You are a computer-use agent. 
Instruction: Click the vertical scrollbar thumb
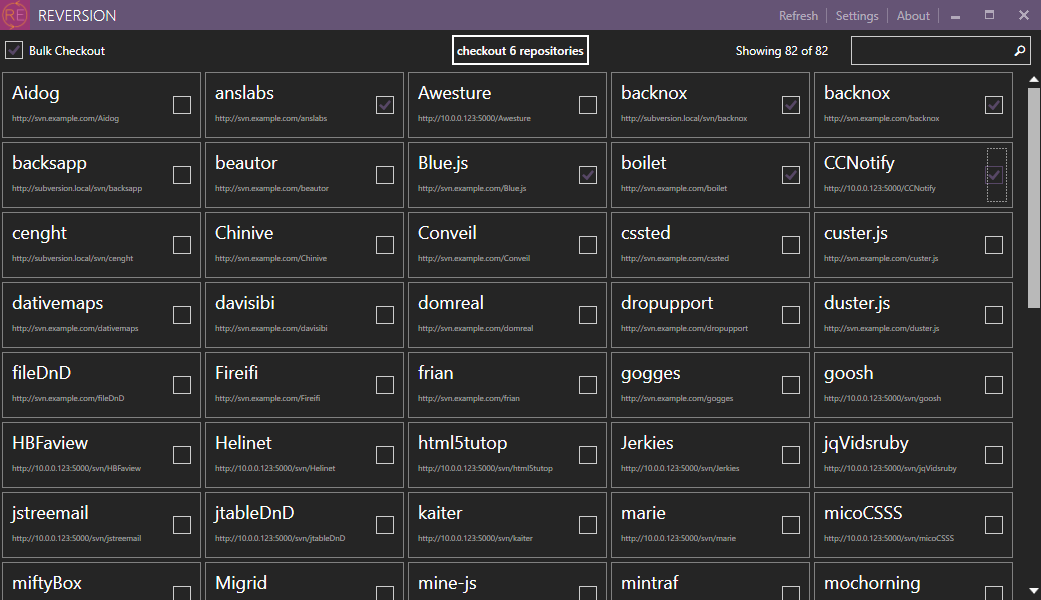click(1034, 198)
